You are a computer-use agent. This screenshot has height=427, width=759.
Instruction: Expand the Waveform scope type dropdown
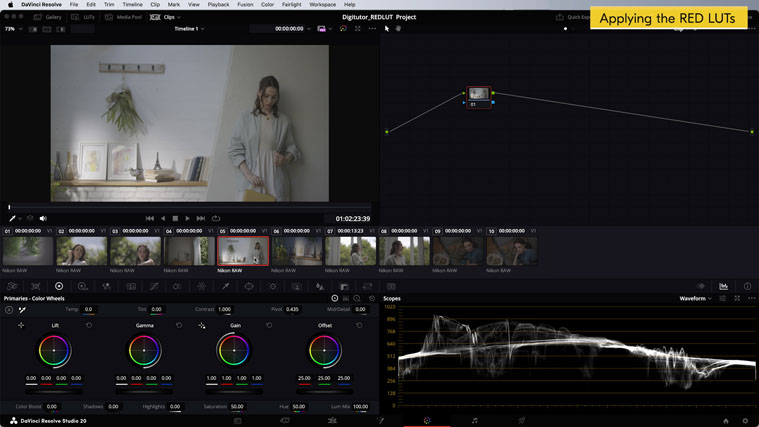point(695,298)
